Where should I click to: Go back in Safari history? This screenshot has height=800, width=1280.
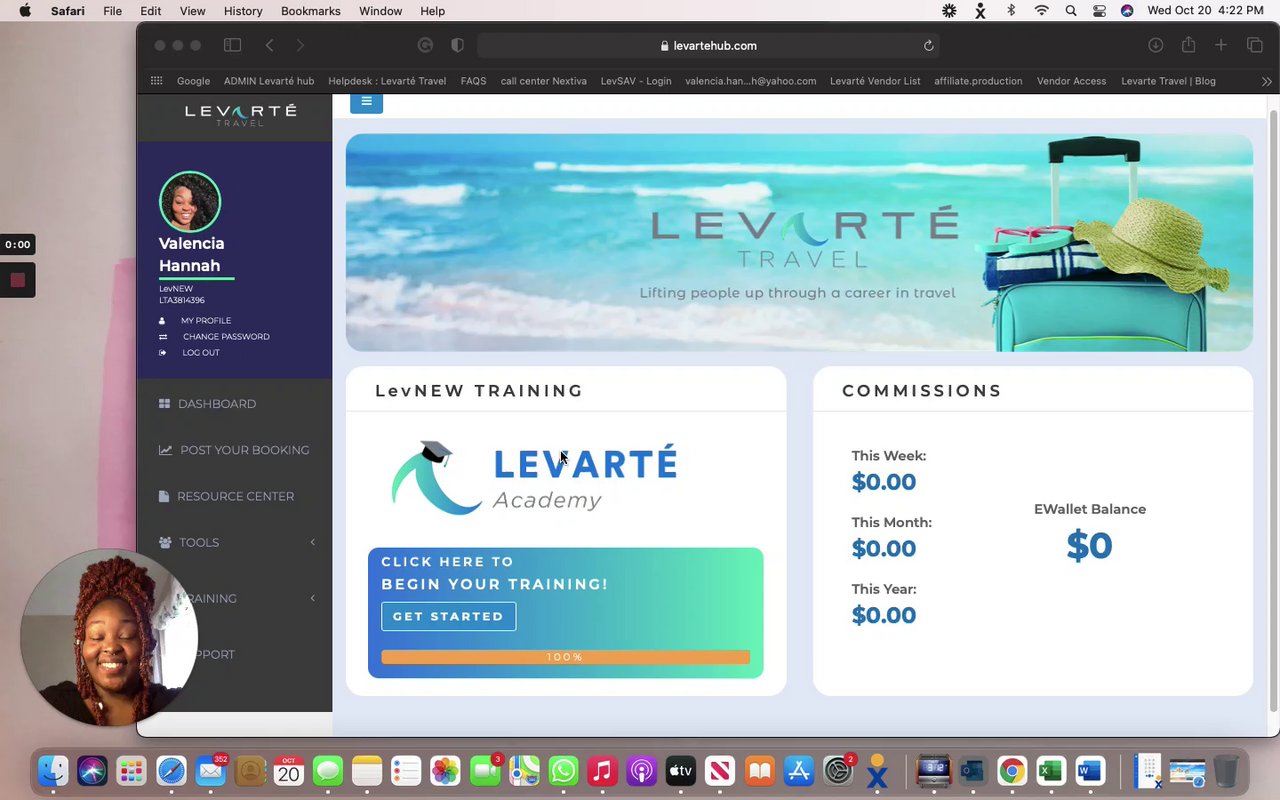pos(269,45)
